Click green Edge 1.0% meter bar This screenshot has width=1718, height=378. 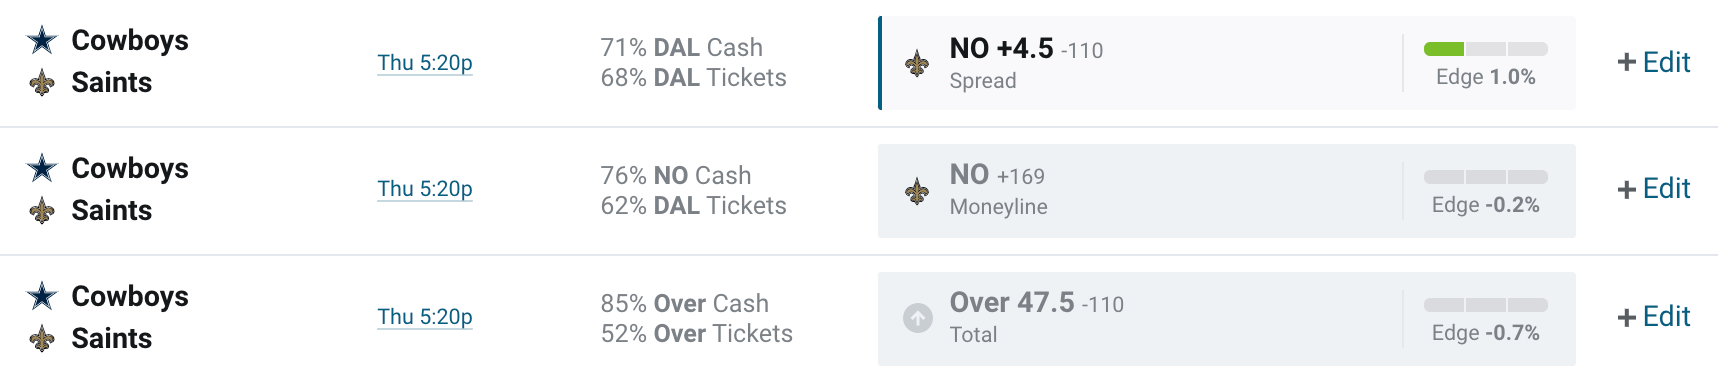coord(1485,49)
